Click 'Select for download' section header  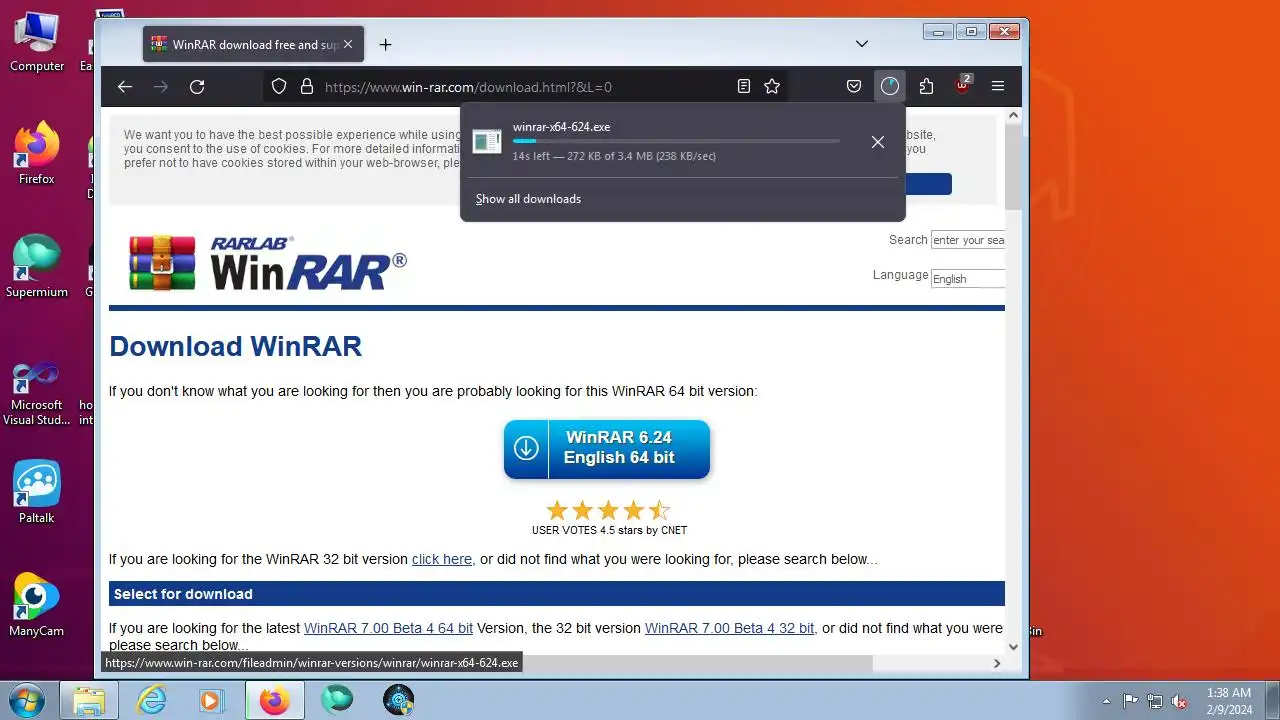click(x=183, y=594)
